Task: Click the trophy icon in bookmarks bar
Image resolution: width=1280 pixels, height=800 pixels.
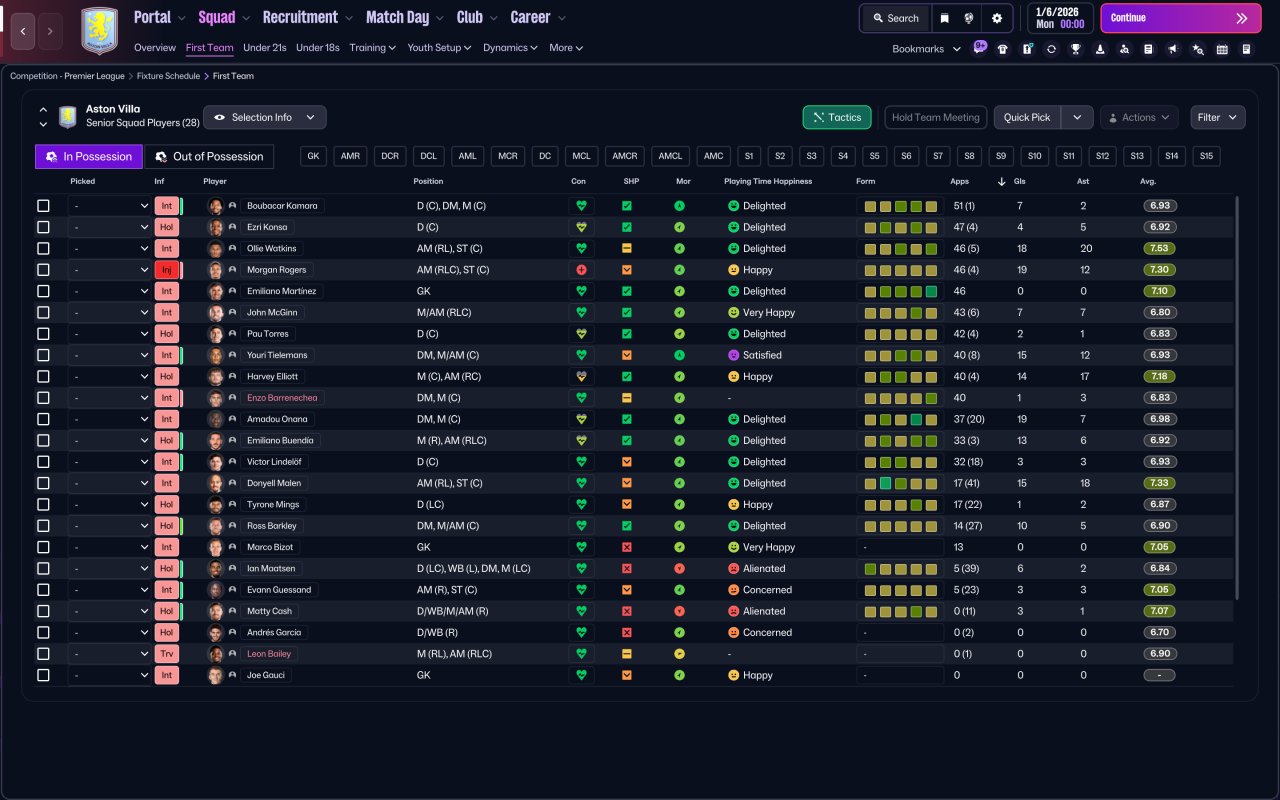Action: coord(1076,49)
